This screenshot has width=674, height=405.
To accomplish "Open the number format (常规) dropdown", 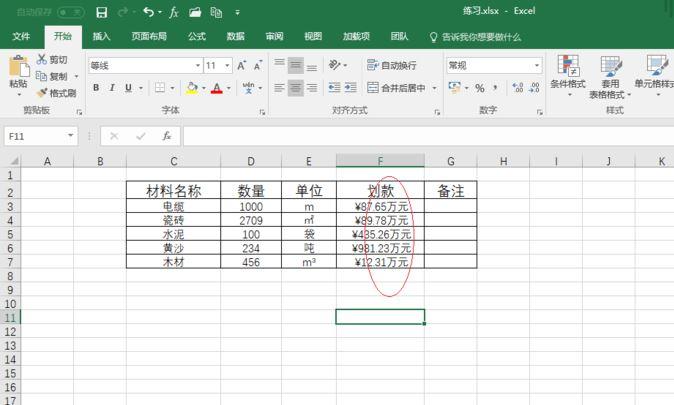I will pyautogui.click(x=537, y=65).
